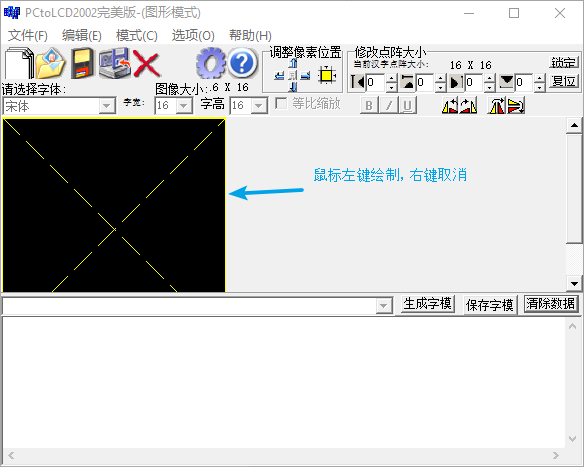584x467 pixels.
Task: Expand the 字宽 width dropdown
Action: click(x=183, y=106)
